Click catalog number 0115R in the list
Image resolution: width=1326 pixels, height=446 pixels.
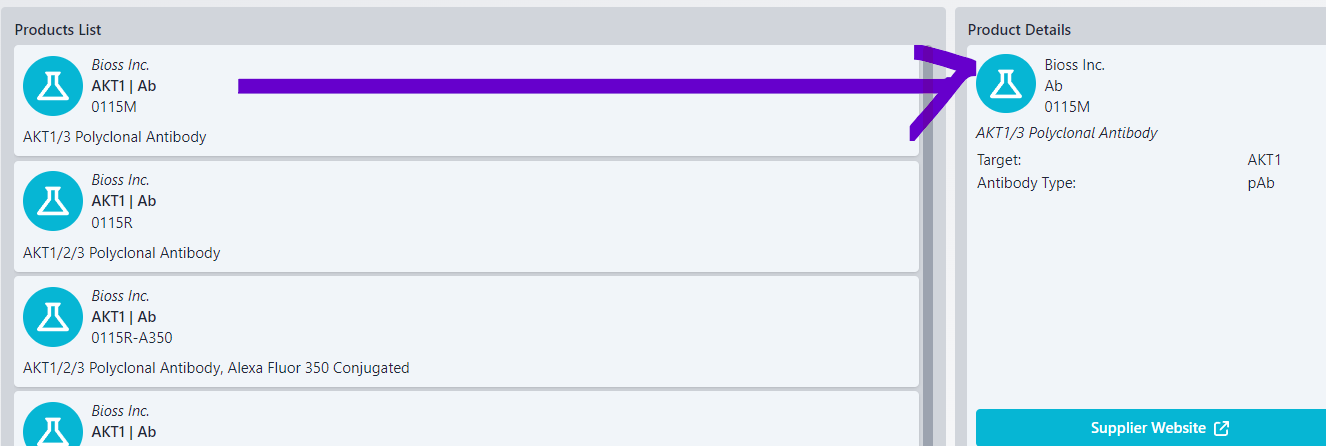tap(112, 222)
